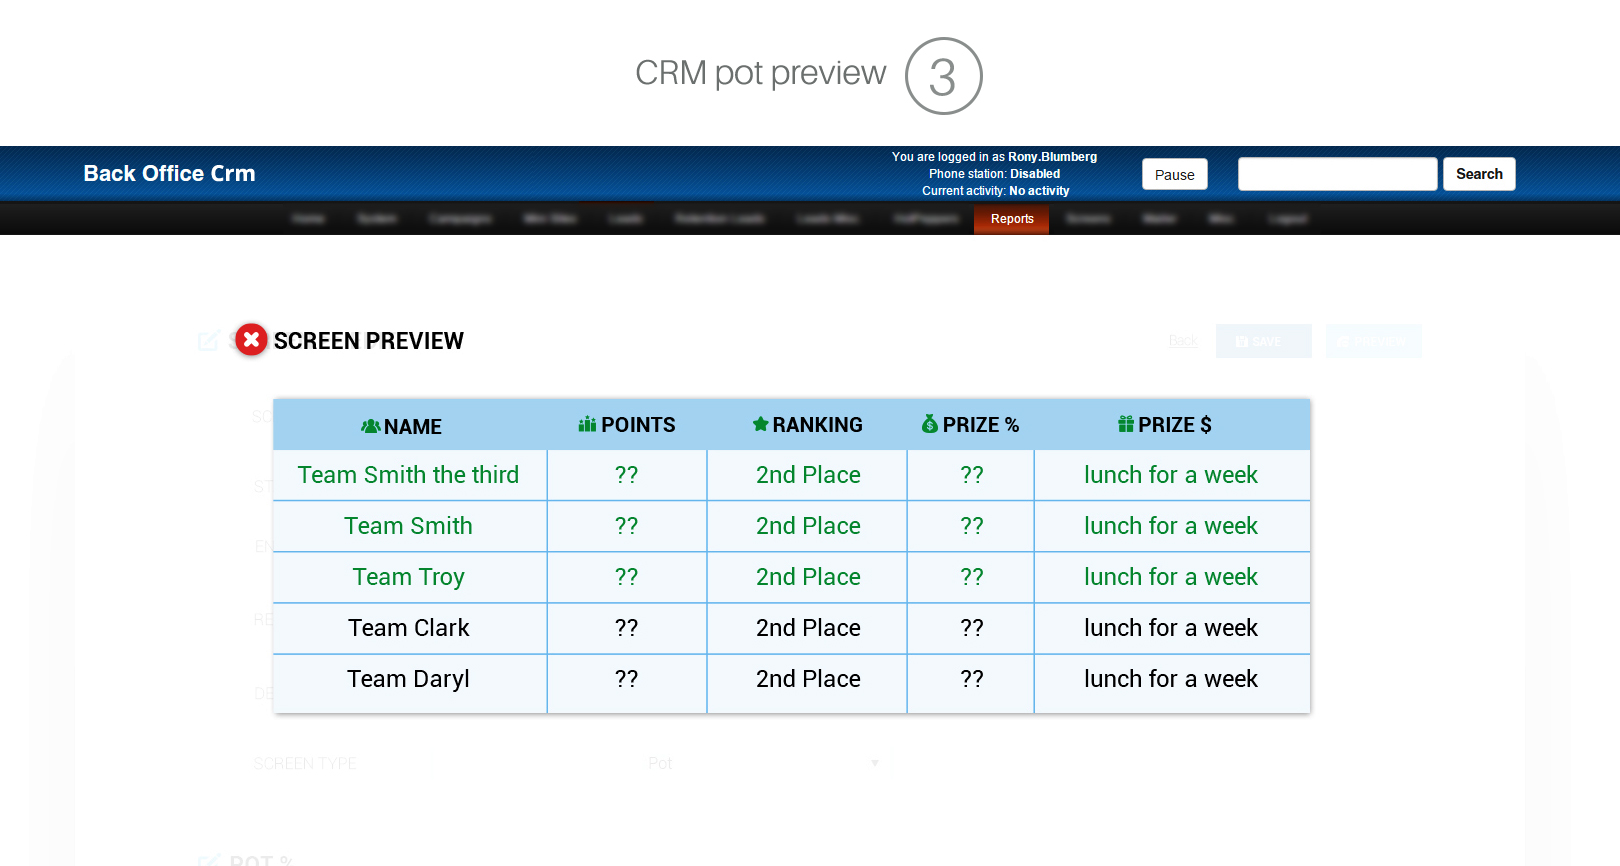This screenshot has width=1620, height=866.
Task: Select the Team Smith the third name cell
Action: 409,475
